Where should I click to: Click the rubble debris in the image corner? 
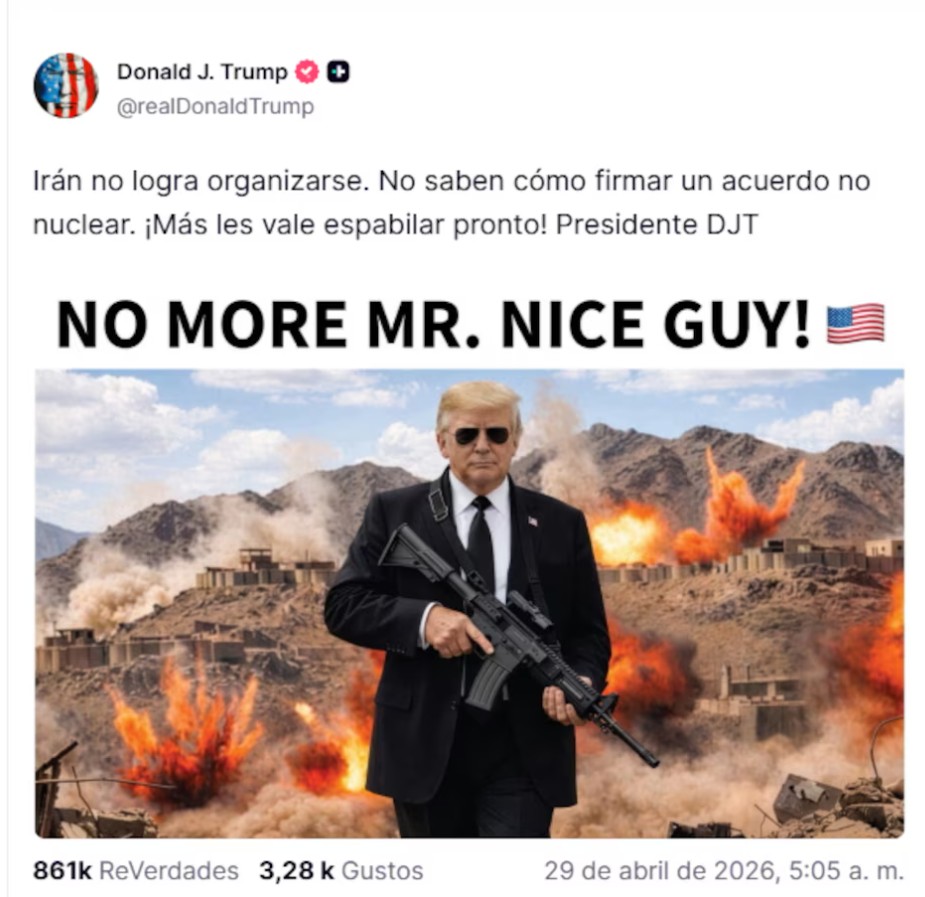(x=838, y=805)
